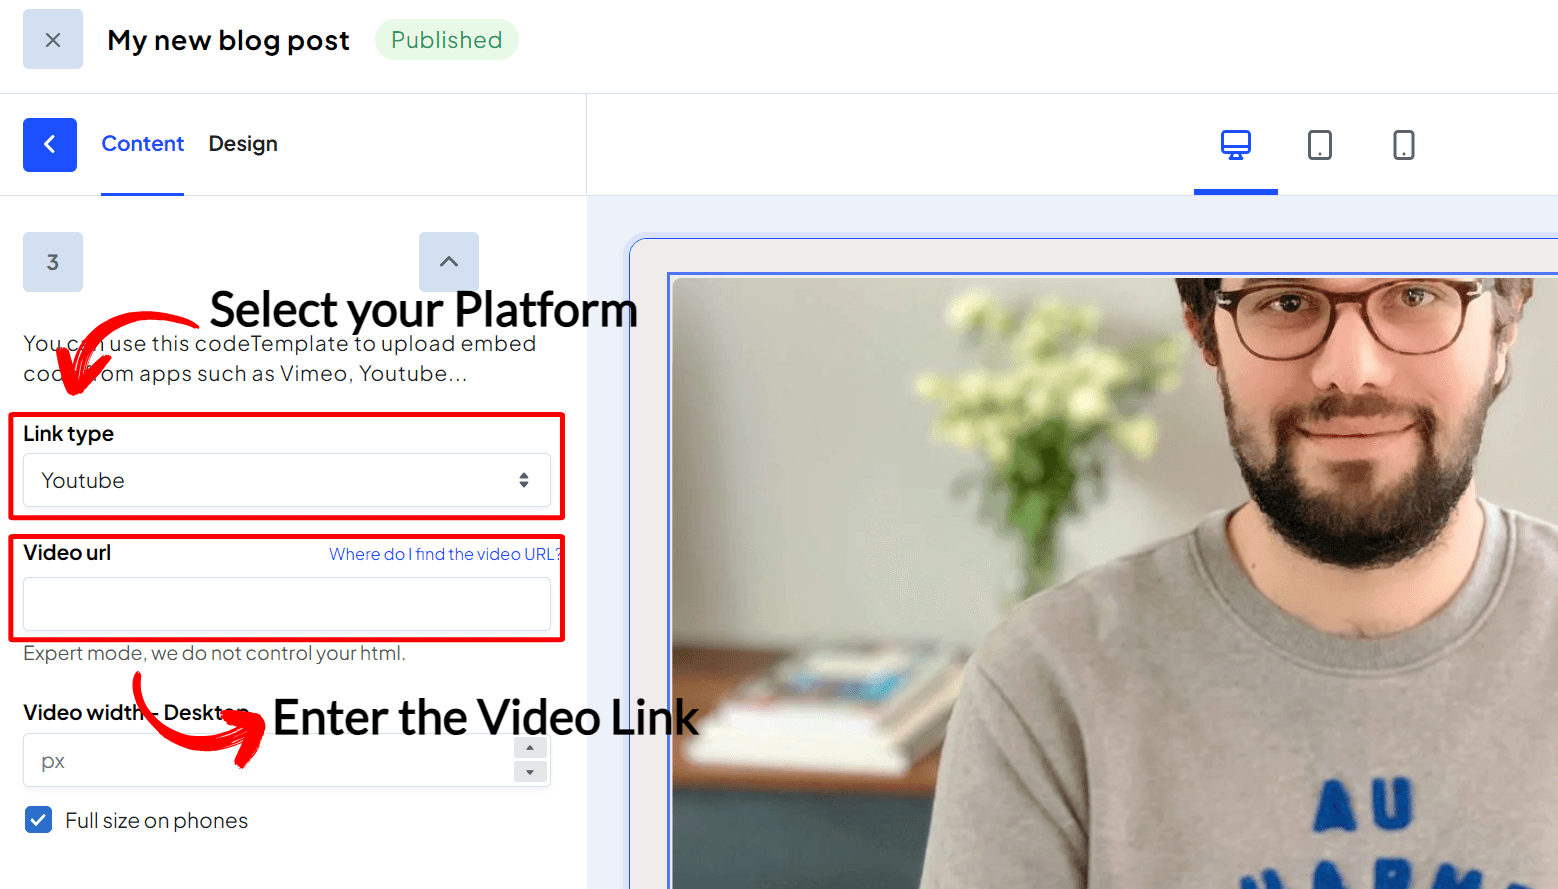Switch to tablet preview mode
This screenshot has width=1558, height=889.
click(1319, 144)
